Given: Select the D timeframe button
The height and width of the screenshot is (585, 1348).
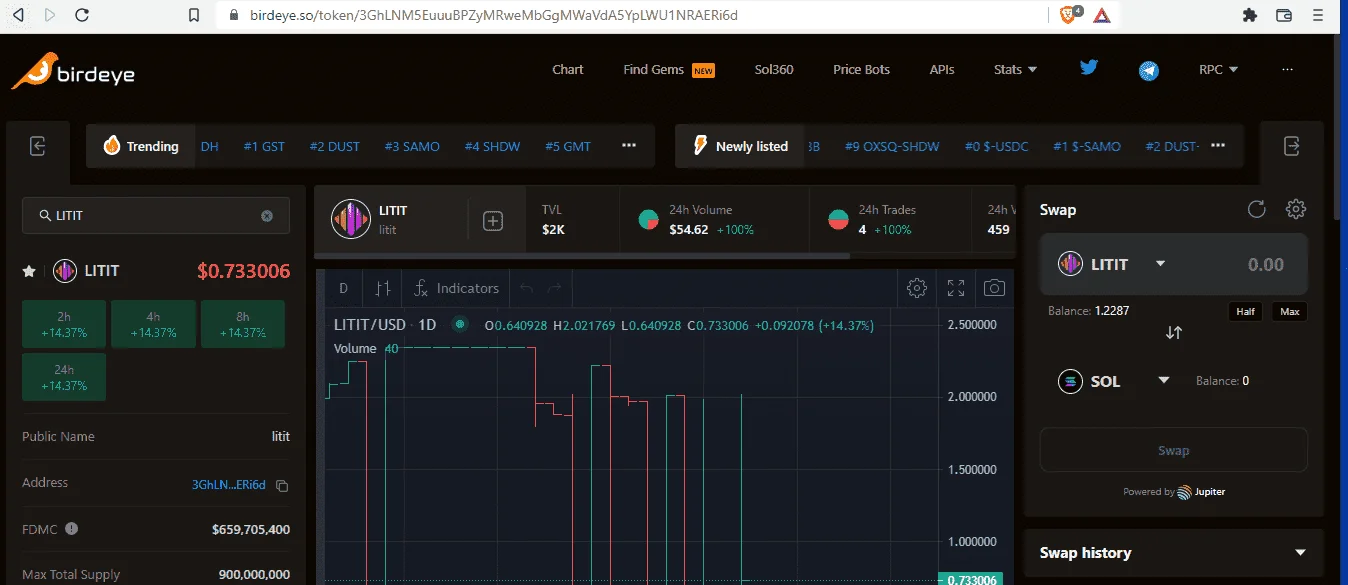Looking at the screenshot, I should click(x=343, y=288).
